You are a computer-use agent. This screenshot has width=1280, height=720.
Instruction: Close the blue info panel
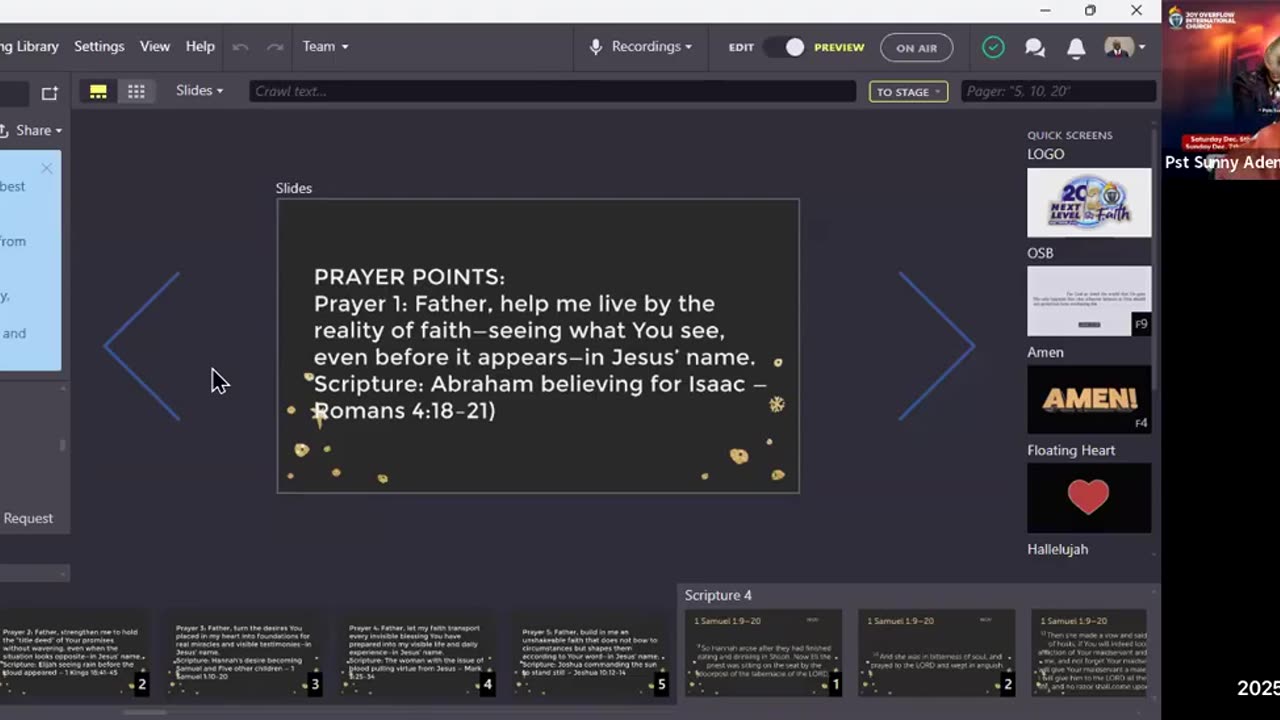pos(47,168)
